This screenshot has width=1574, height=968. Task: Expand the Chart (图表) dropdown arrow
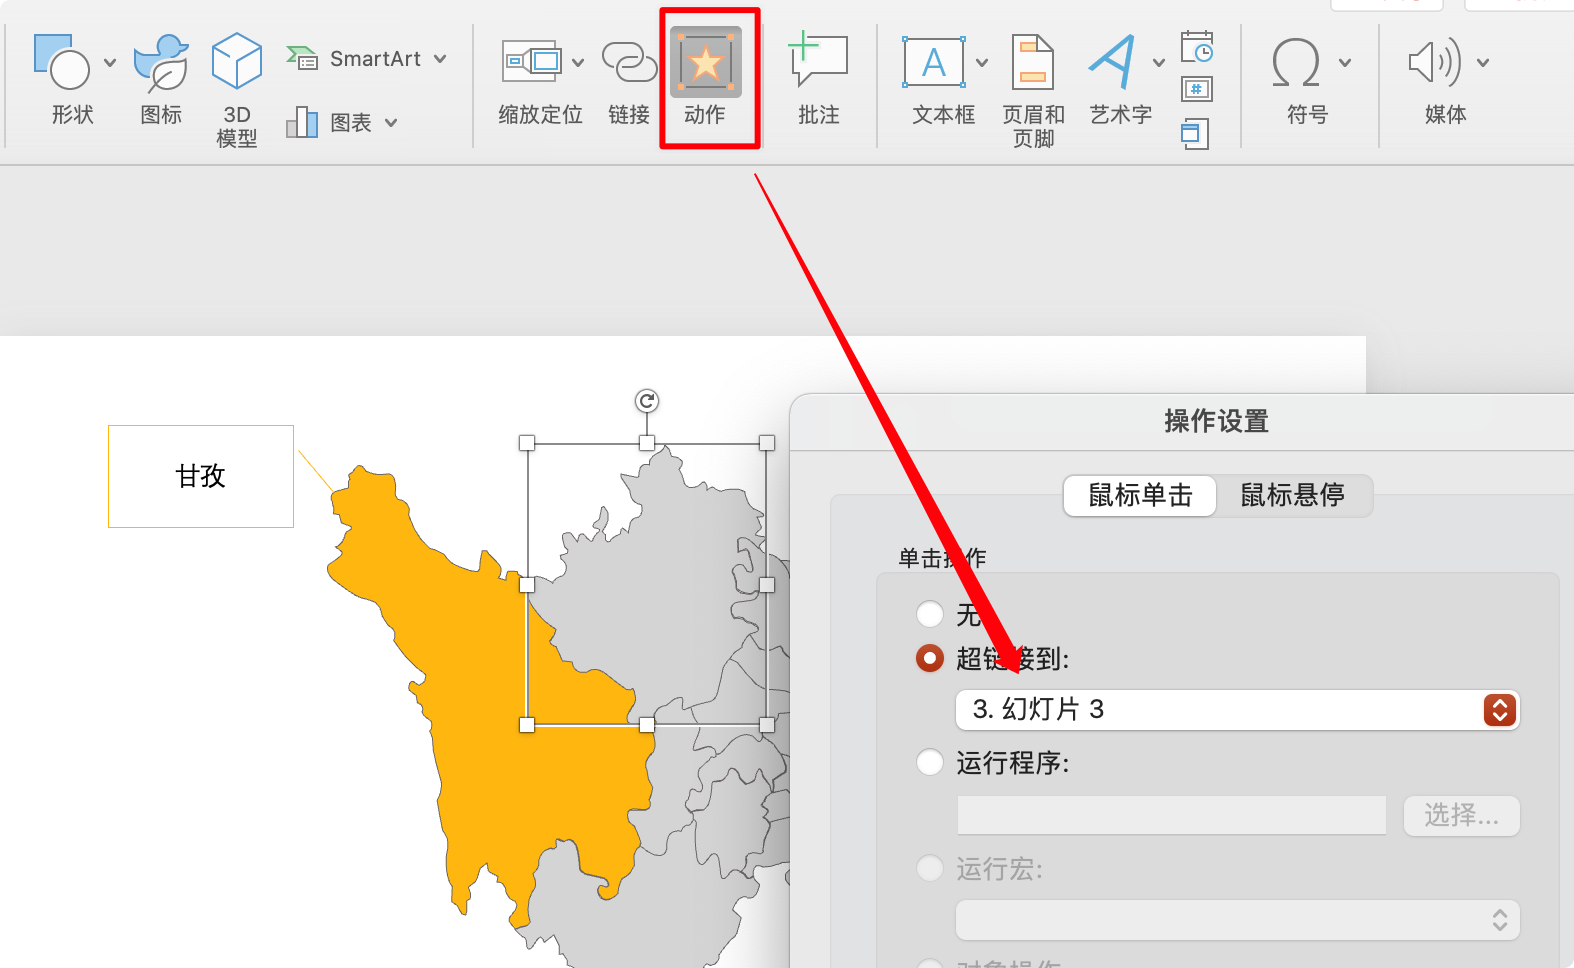[391, 123]
